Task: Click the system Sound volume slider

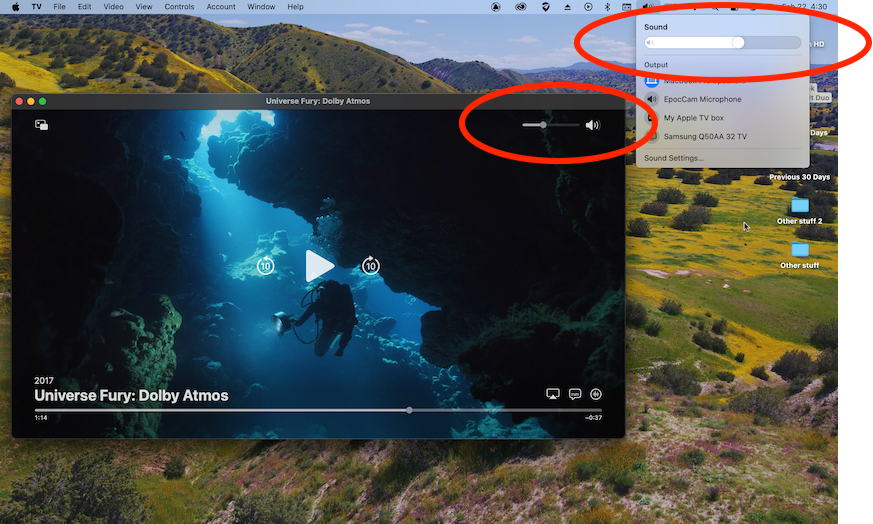Action: pos(723,43)
